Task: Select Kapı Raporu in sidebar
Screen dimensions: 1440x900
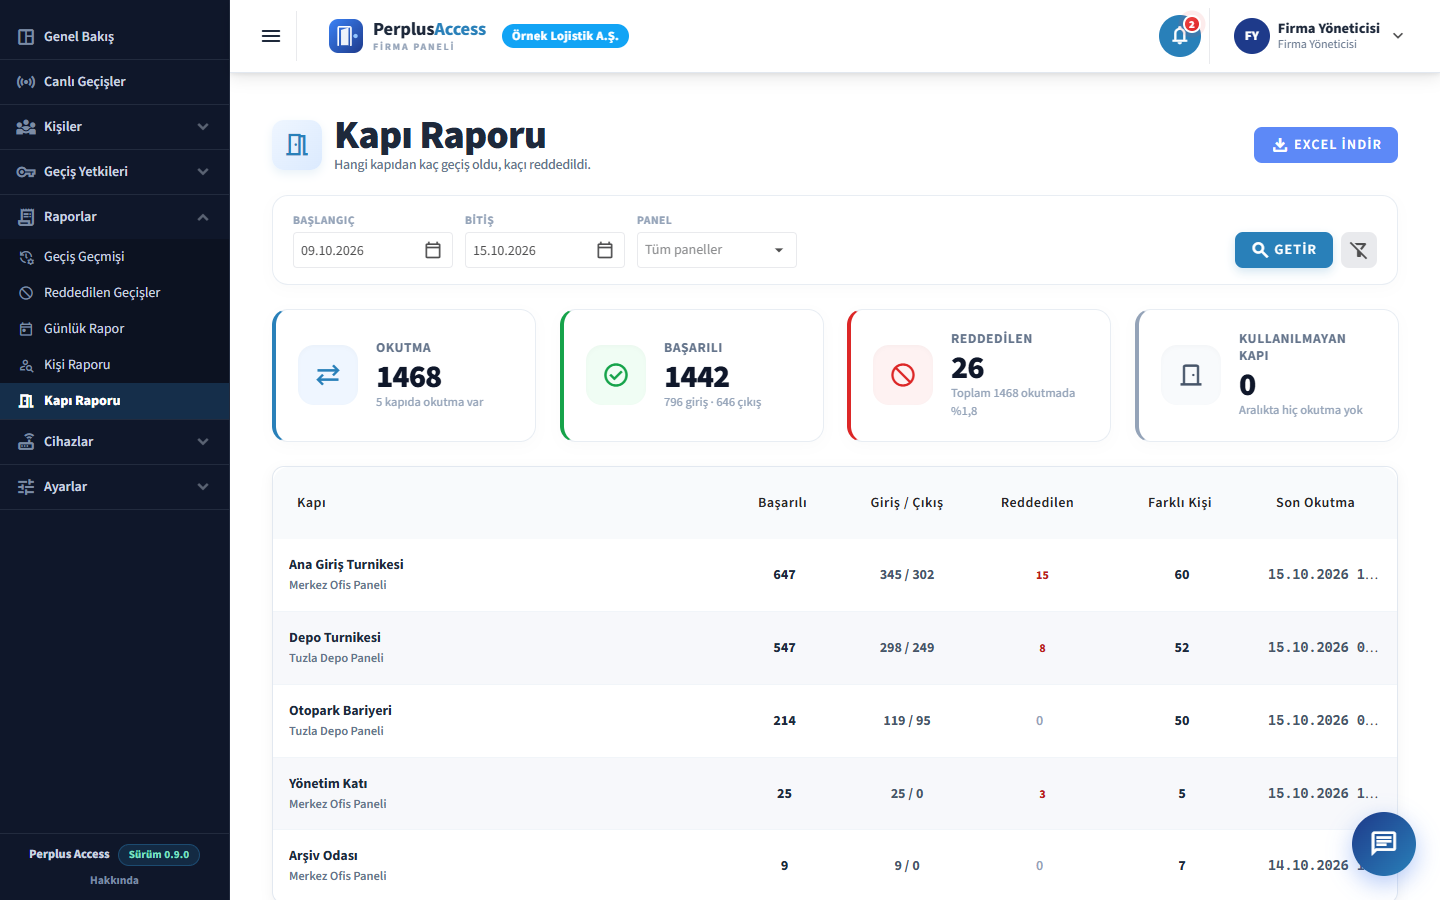Action: pyautogui.click(x=115, y=401)
